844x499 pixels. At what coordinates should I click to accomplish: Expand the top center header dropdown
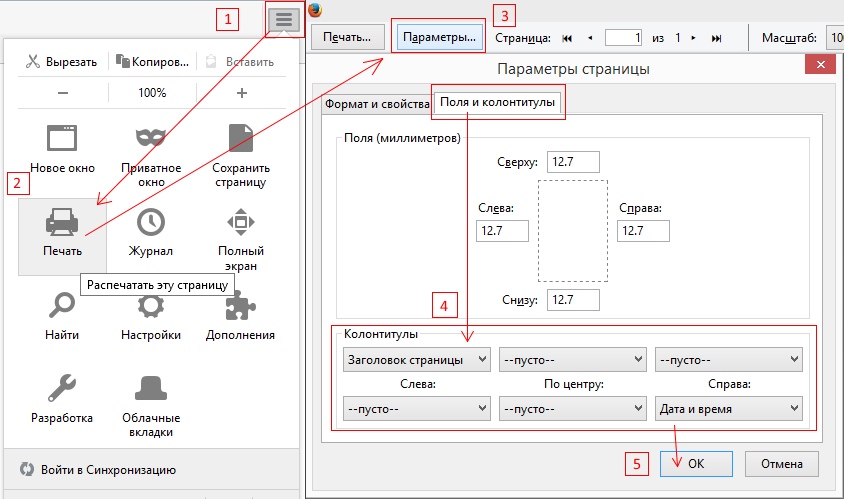pyautogui.click(x=573, y=360)
